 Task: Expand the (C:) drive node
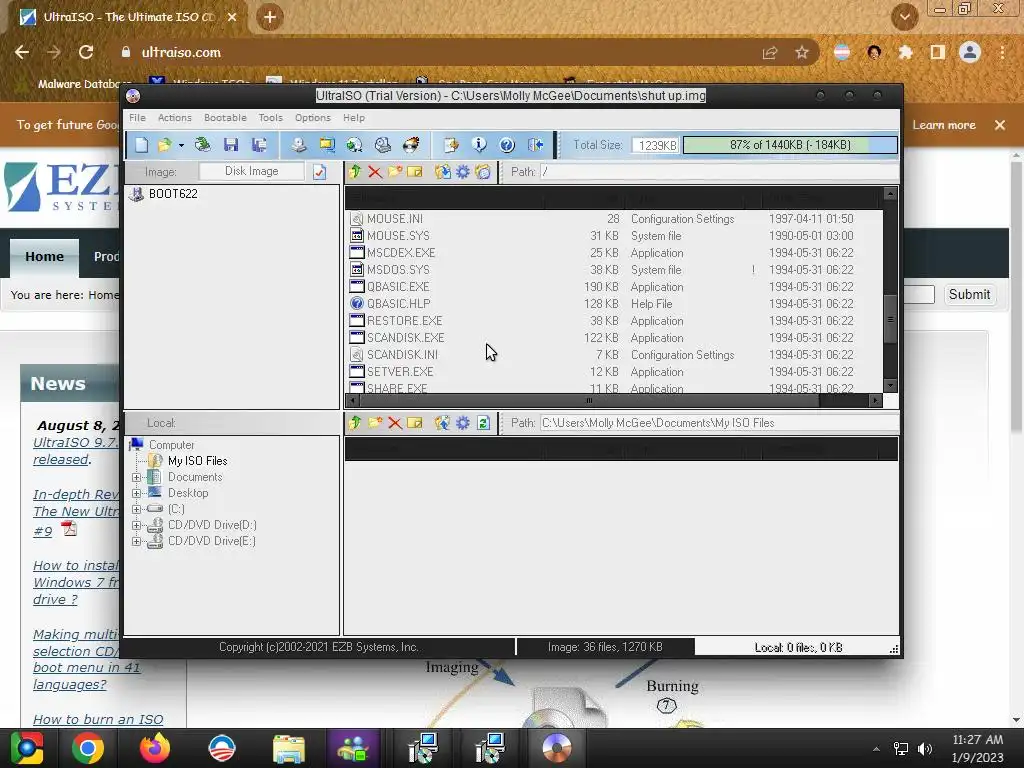pos(136,509)
